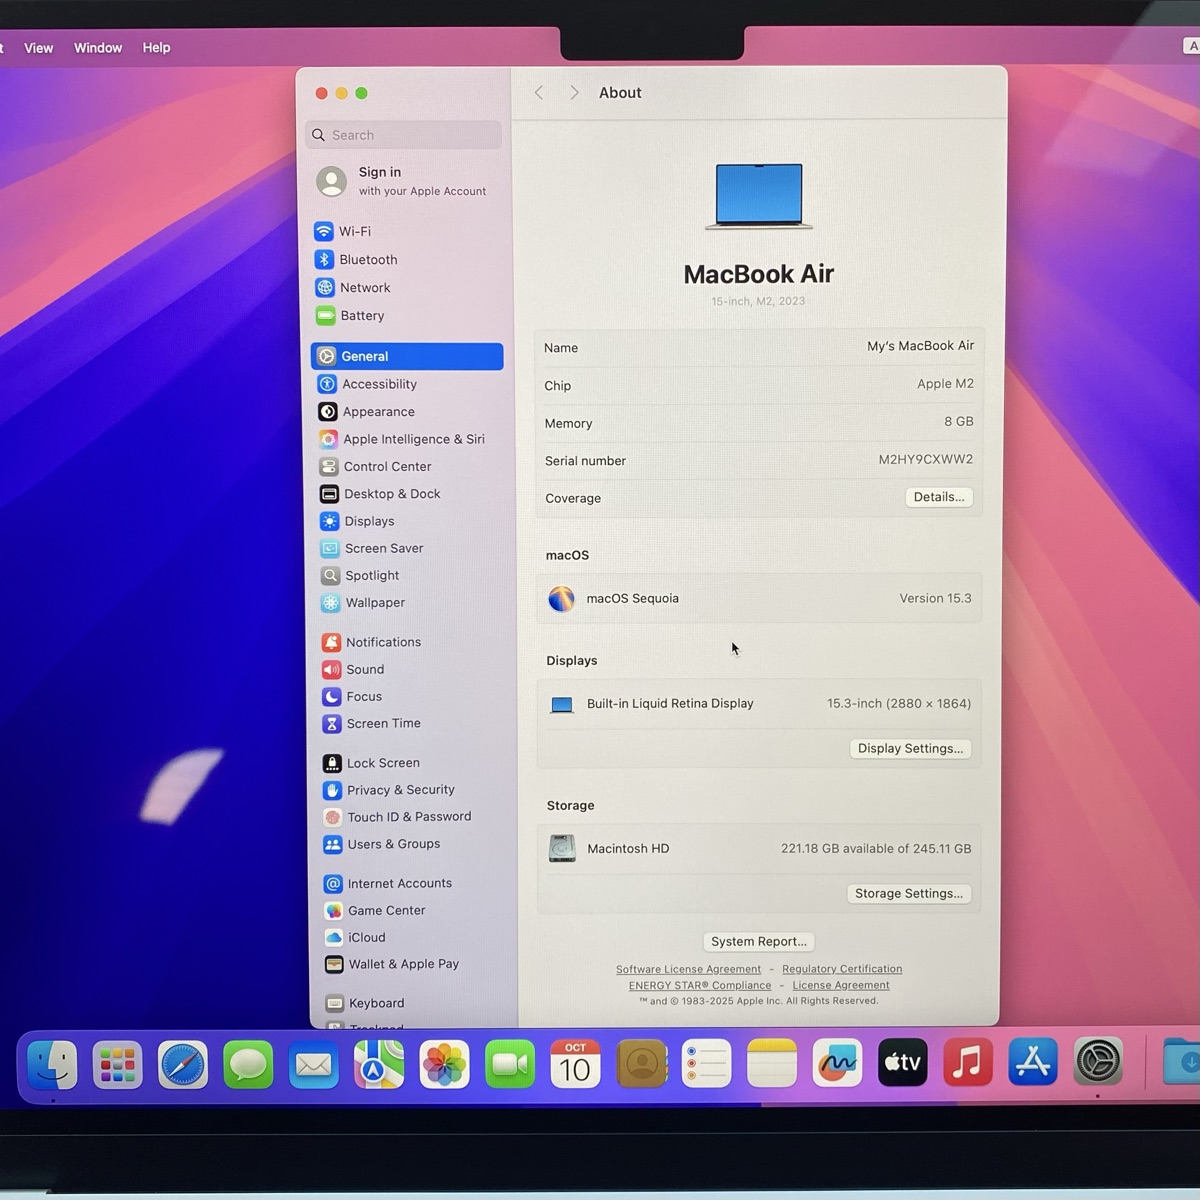This screenshot has width=1200, height=1200.
Task: Open Finder from the Dock
Action: tap(52, 1064)
